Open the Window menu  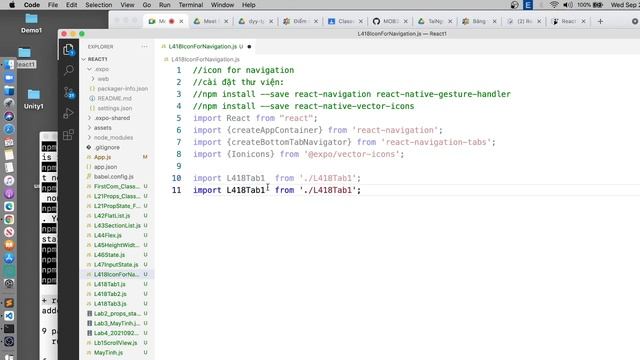(x=222, y=5)
